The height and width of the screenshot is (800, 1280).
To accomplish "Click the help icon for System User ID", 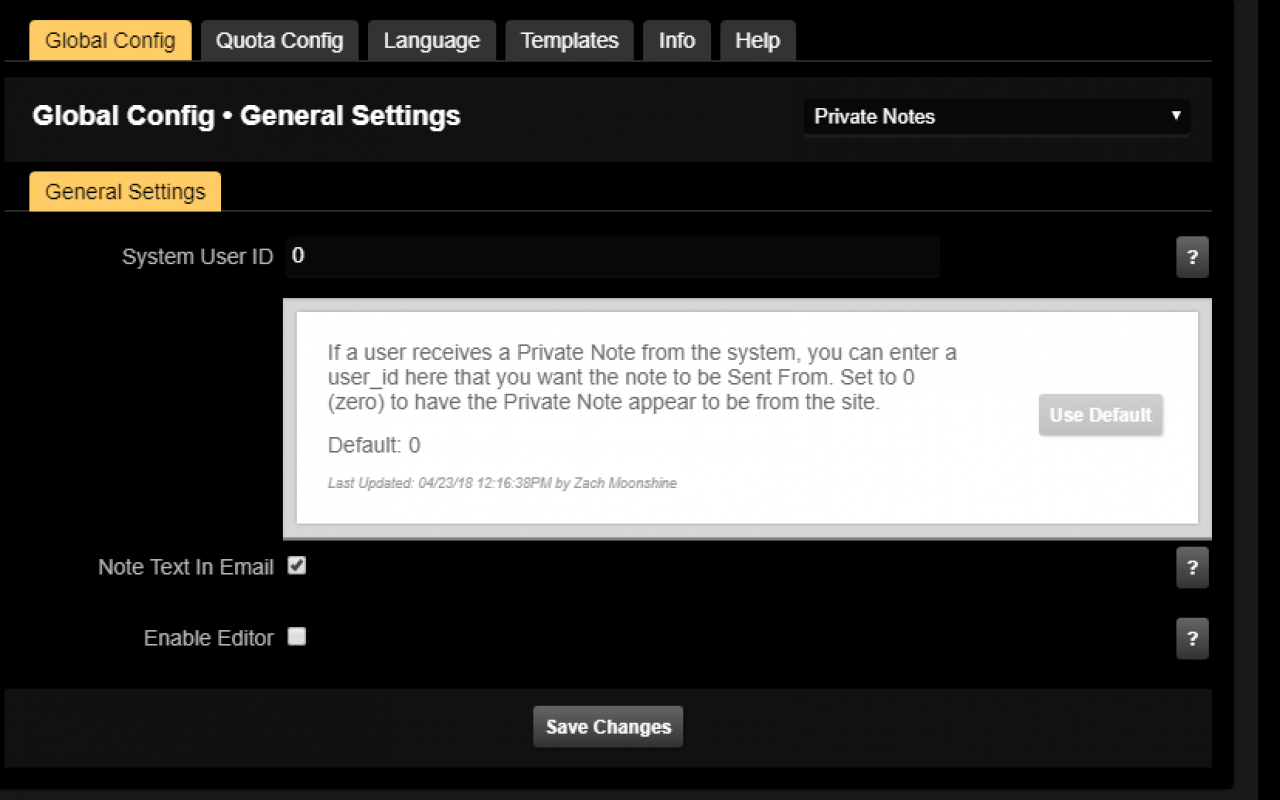I will click(1192, 257).
